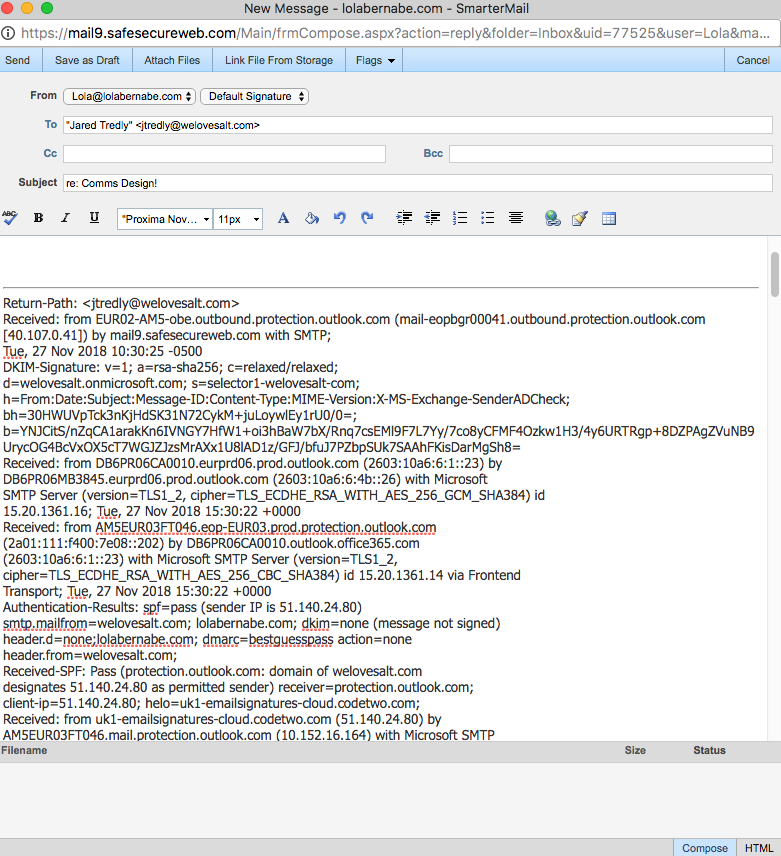Open the insert hyperlink tool
This screenshot has width=781, height=856.
(552, 218)
